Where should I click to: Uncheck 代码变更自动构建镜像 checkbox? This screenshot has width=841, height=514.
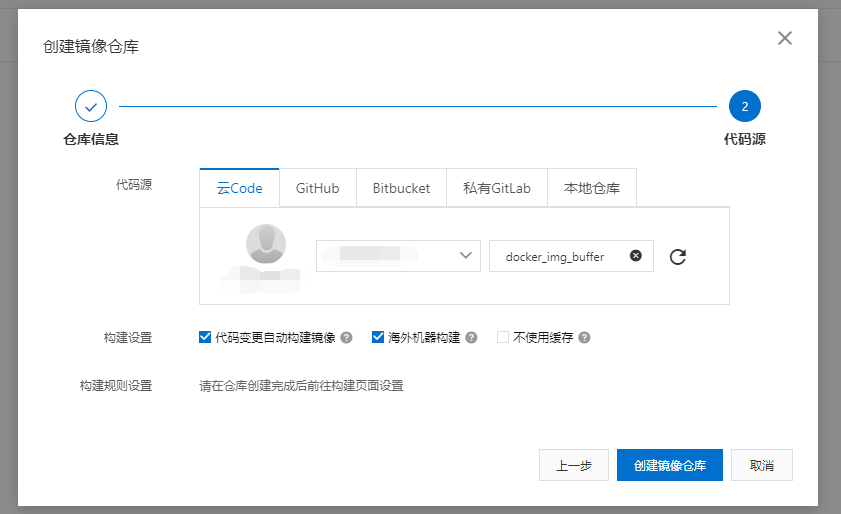(x=206, y=338)
